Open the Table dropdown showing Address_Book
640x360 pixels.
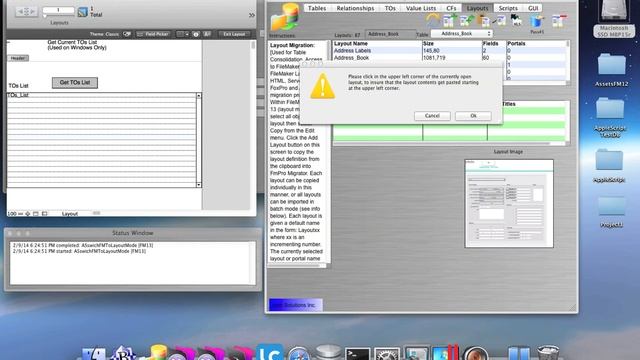(x=461, y=33)
